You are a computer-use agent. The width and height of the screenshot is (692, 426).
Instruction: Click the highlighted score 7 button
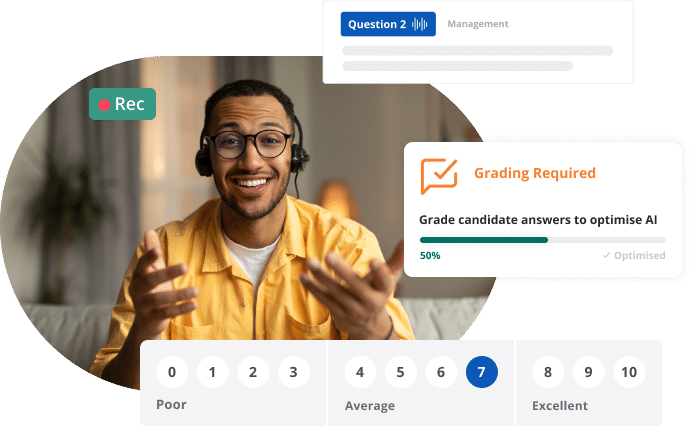[481, 372]
